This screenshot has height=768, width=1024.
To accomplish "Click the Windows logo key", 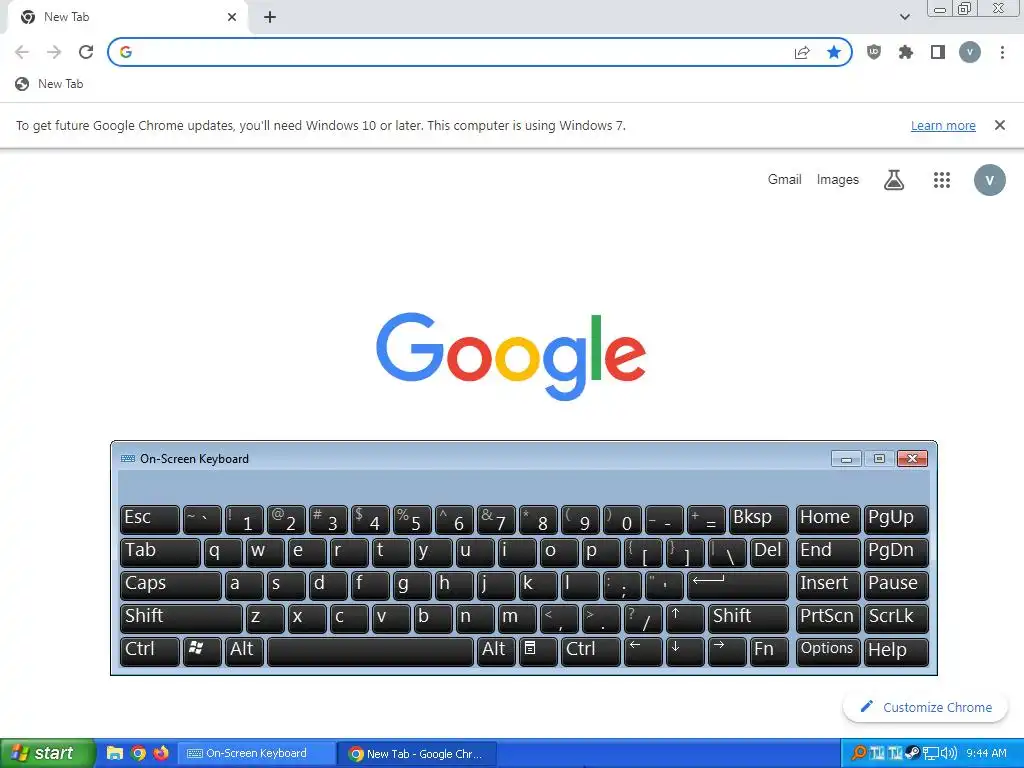I will 202,651.
